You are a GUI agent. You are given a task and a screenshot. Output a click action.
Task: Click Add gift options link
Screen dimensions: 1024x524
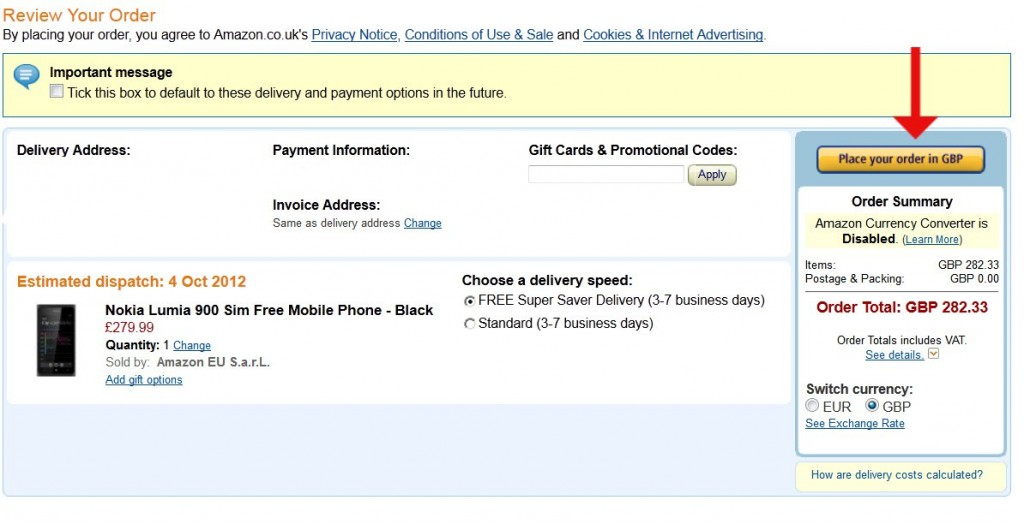144,380
